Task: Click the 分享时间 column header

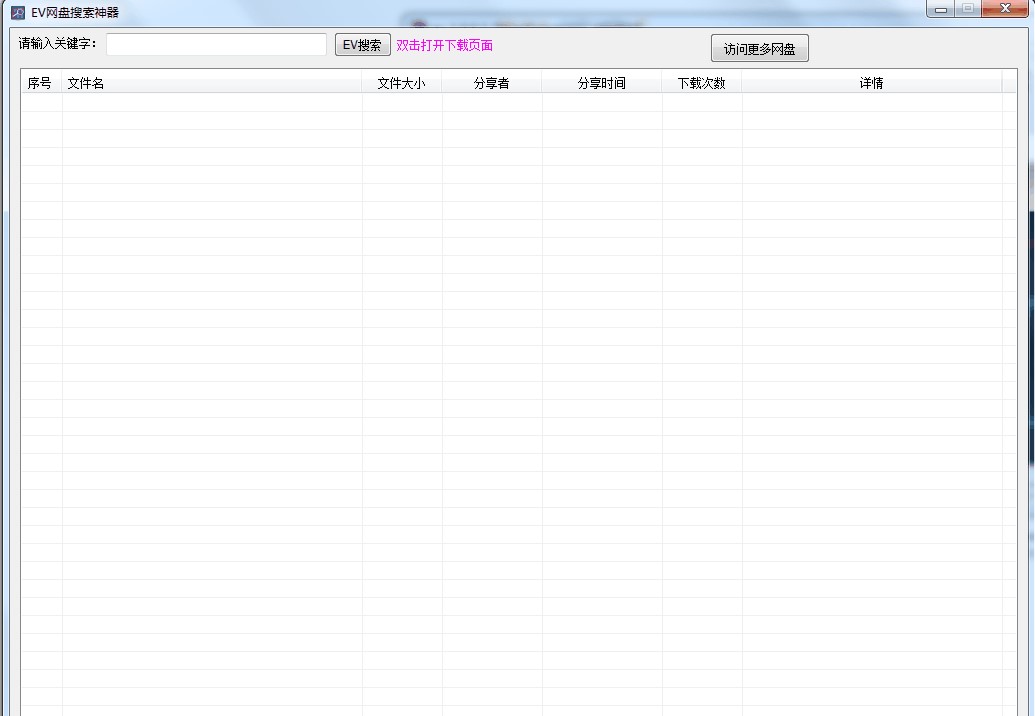Action: pyautogui.click(x=601, y=83)
